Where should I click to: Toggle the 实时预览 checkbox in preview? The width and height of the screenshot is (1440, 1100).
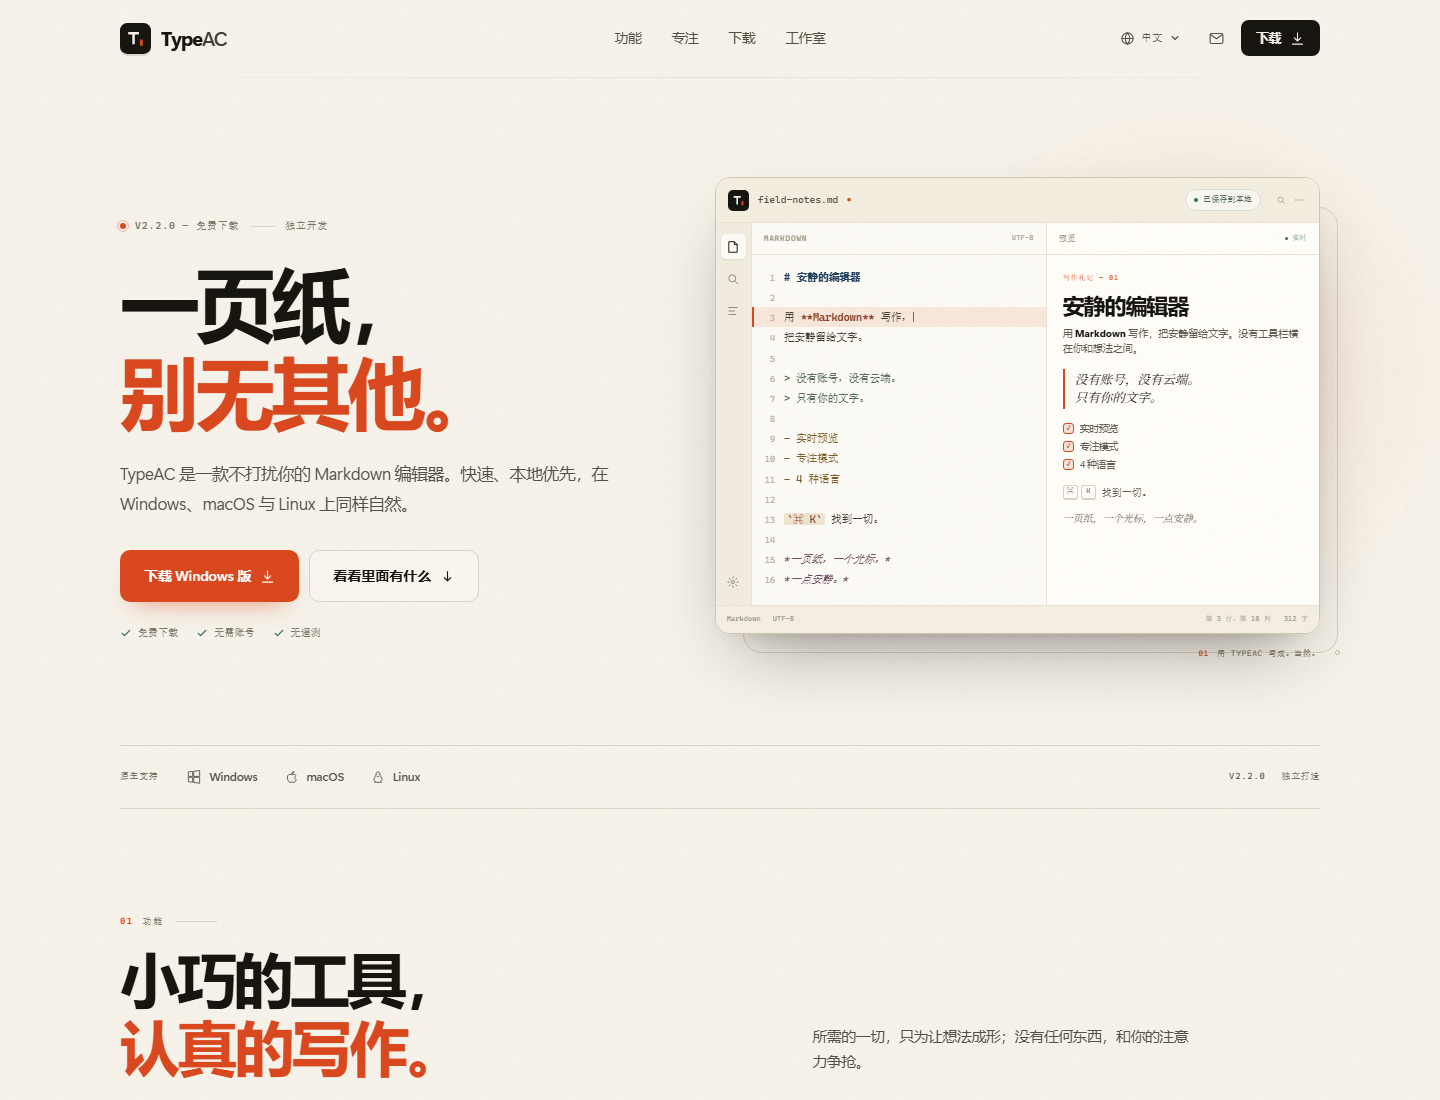[1068, 428]
